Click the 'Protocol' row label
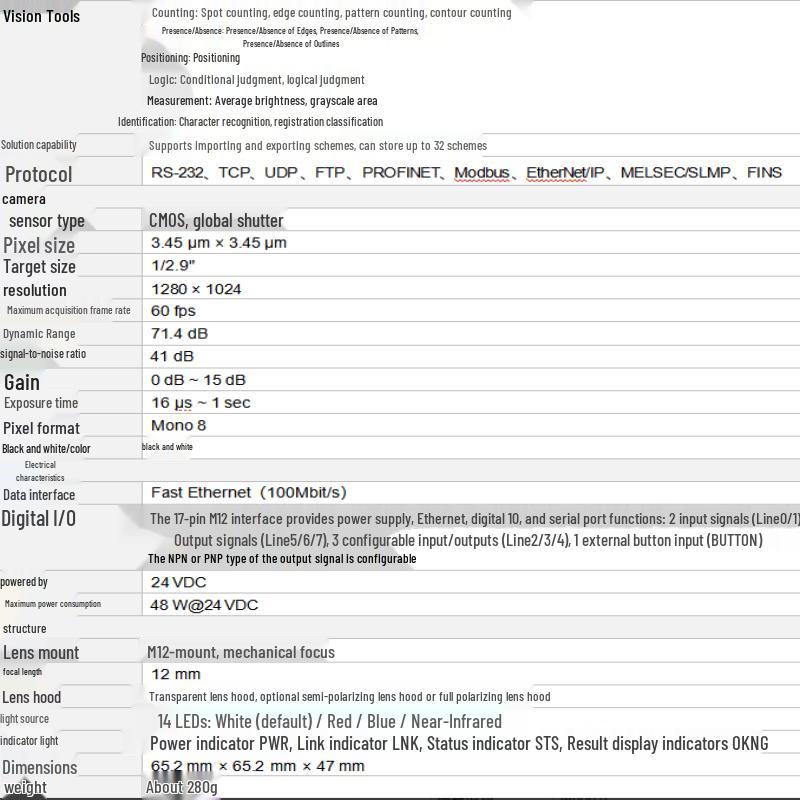 [x=39, y=174]
